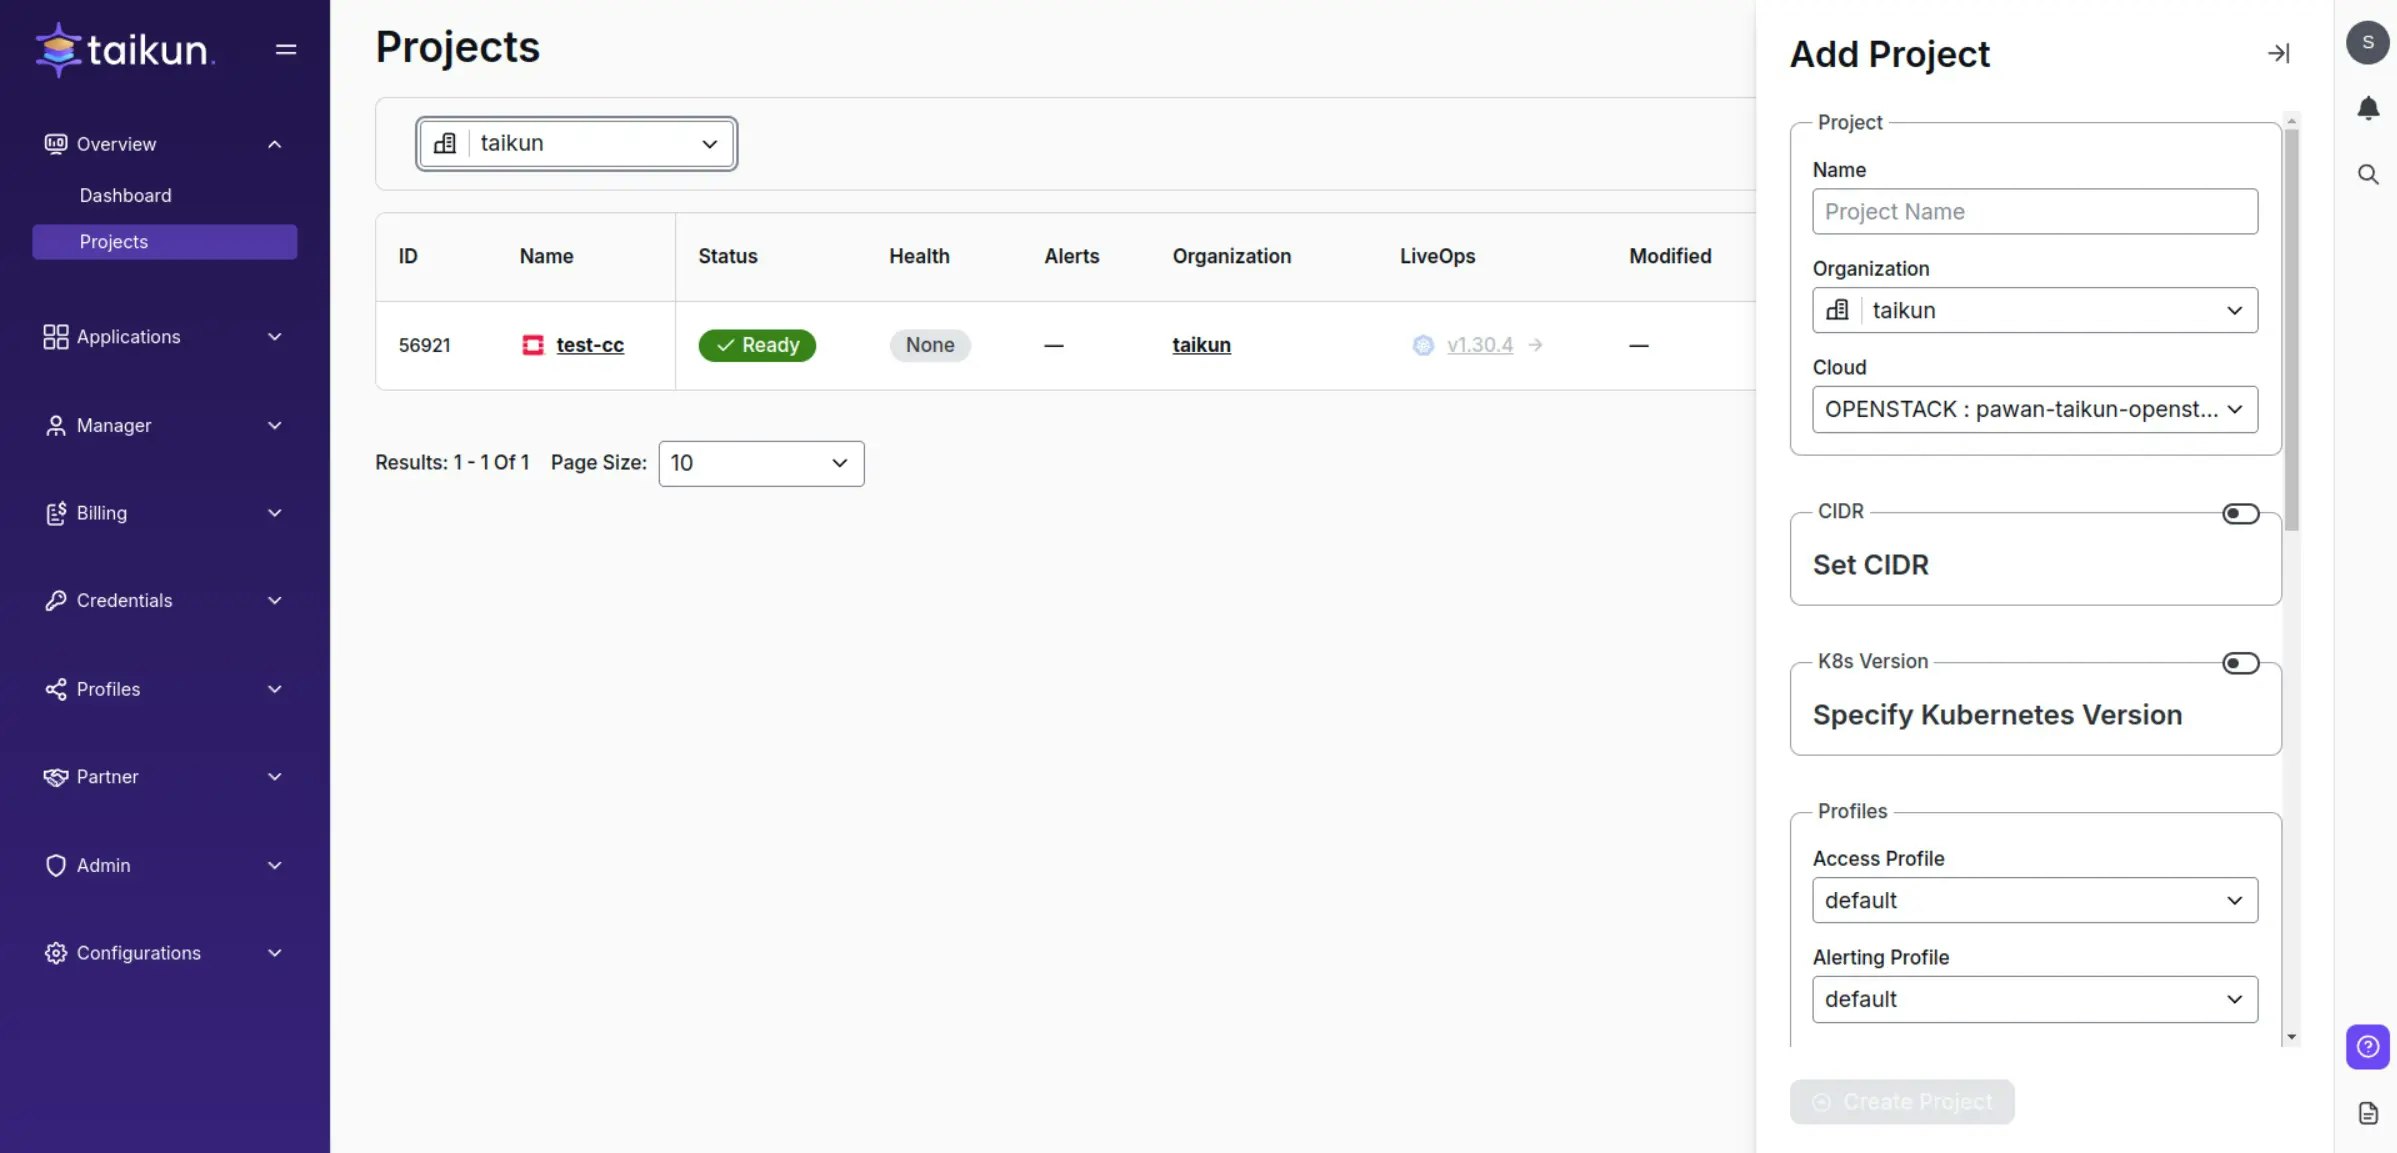Click the Profiles share icon
The width and height of the screenshot is (2397, 1153).
56,689
